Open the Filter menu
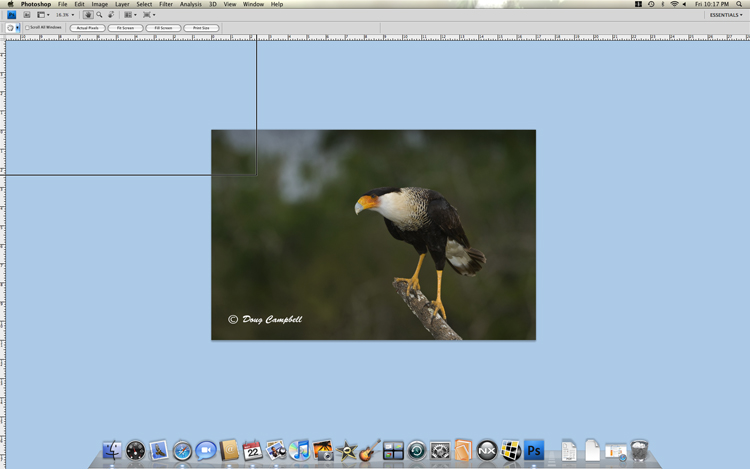 point(166,4)
